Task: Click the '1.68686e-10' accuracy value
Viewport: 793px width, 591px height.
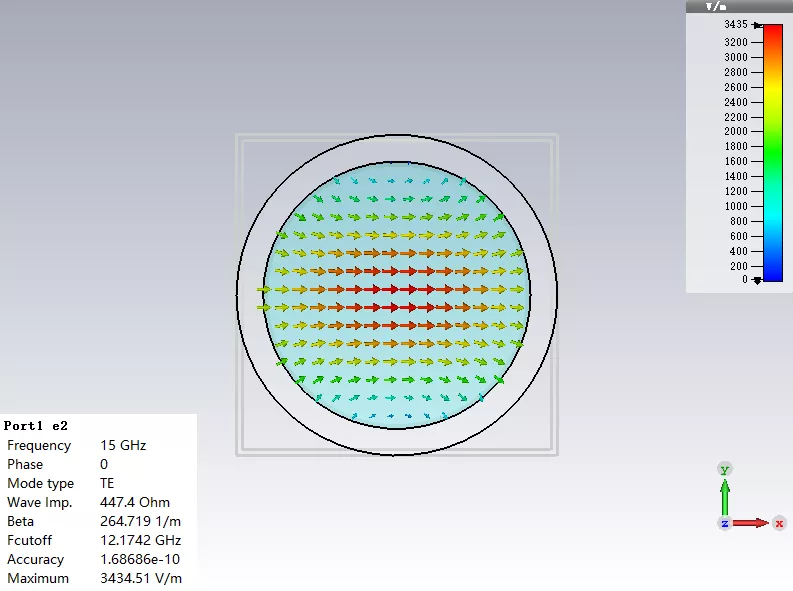Action: click(x=140, y=559)
